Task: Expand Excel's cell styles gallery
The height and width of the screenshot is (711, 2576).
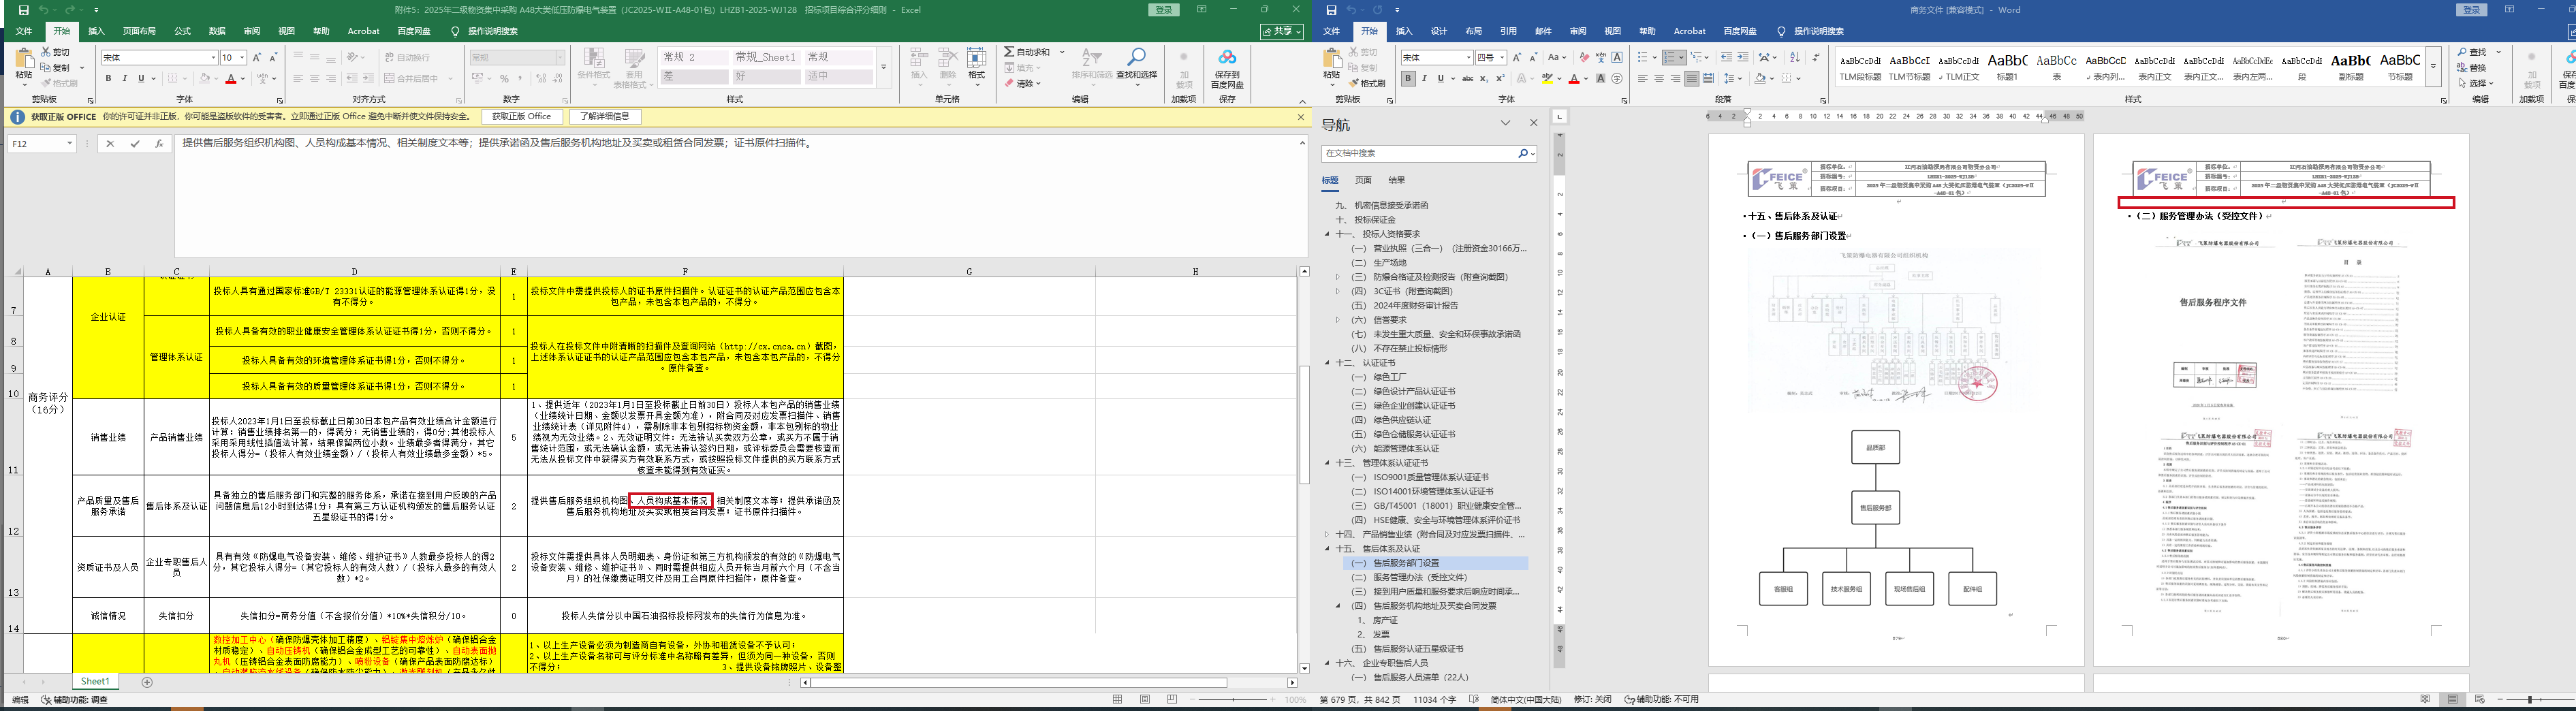Action: pyautogui.click(x=883, y=67)
